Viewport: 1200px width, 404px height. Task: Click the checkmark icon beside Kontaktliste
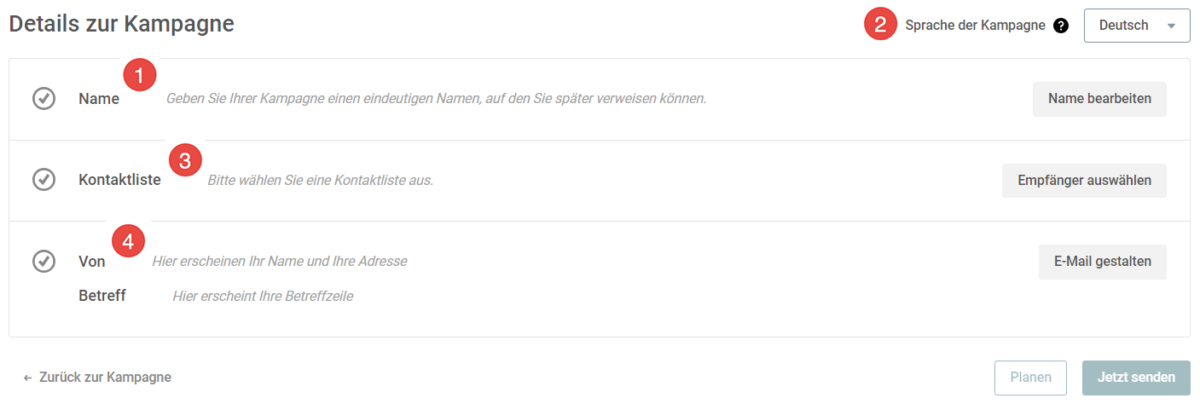[x=44, y=180]
